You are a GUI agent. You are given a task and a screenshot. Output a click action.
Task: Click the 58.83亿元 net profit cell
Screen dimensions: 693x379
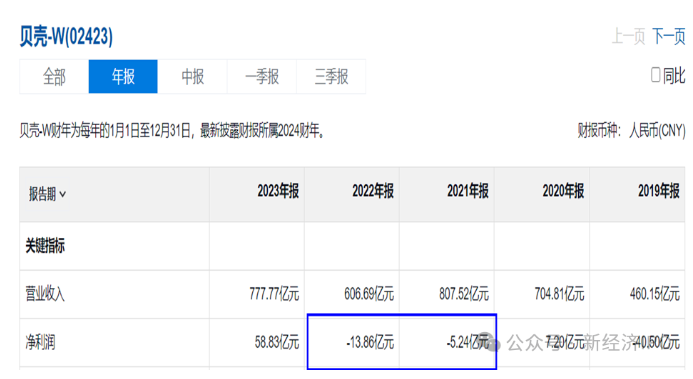[x=277, y=342]
